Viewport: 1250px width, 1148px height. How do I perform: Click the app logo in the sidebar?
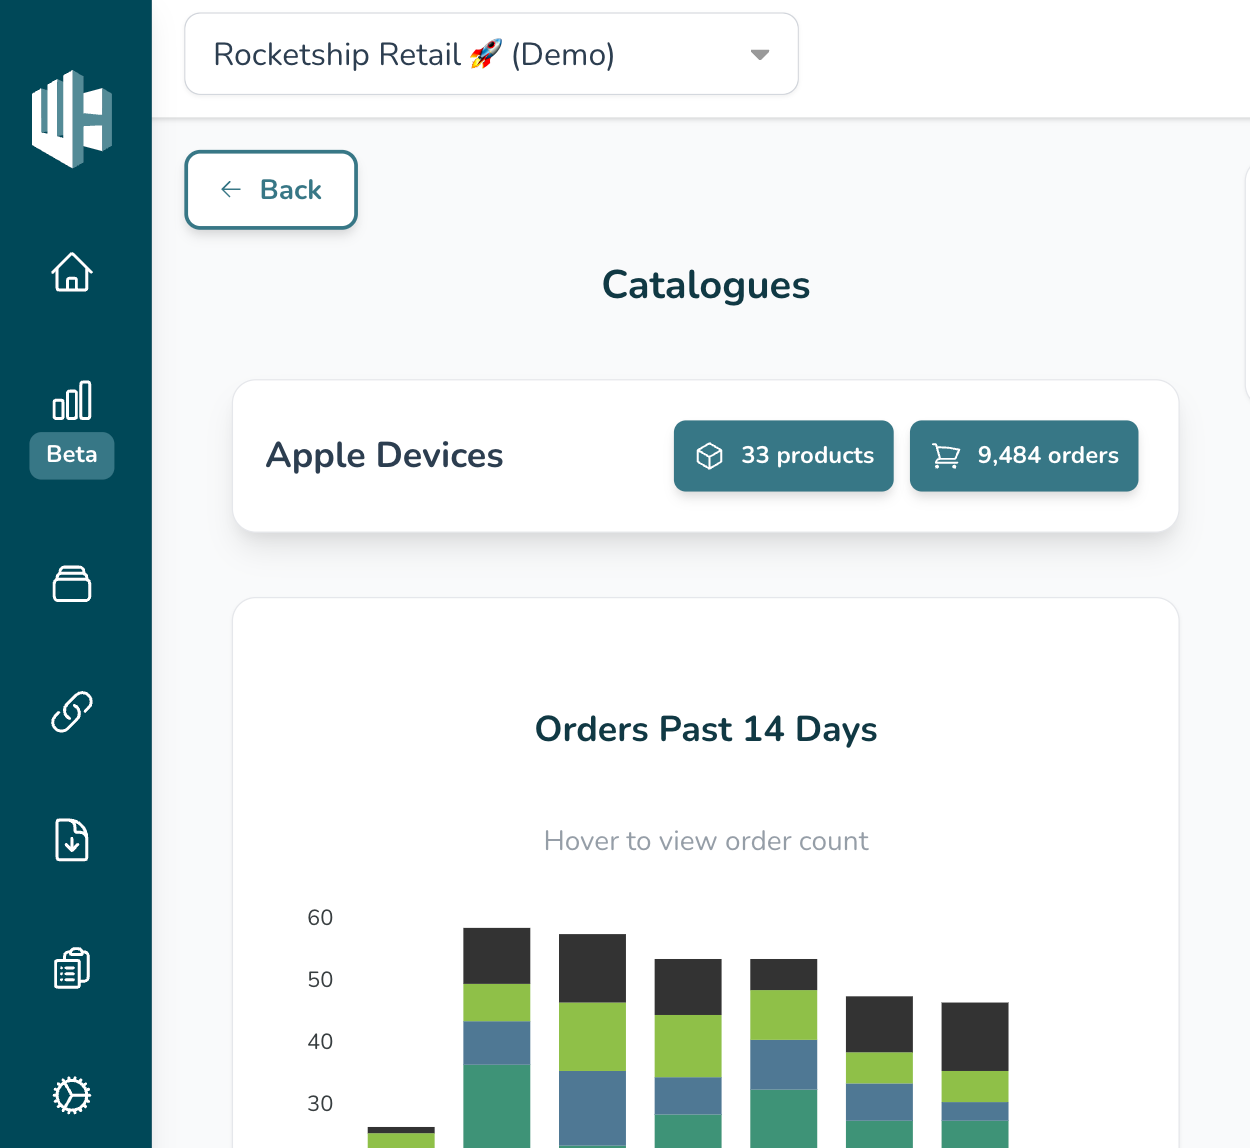[72, 118]
